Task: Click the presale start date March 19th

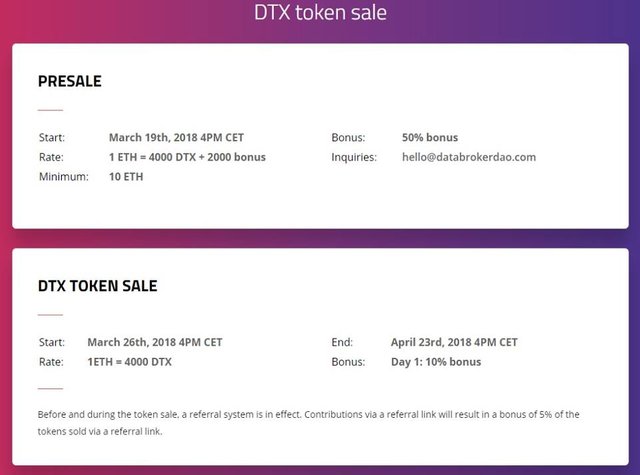Action: 176,137
